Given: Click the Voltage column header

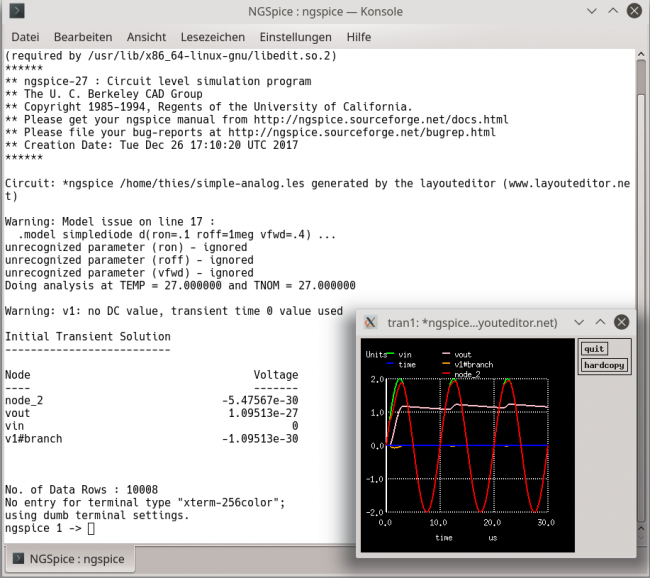Looking at the screenshot, I should 276,375.
